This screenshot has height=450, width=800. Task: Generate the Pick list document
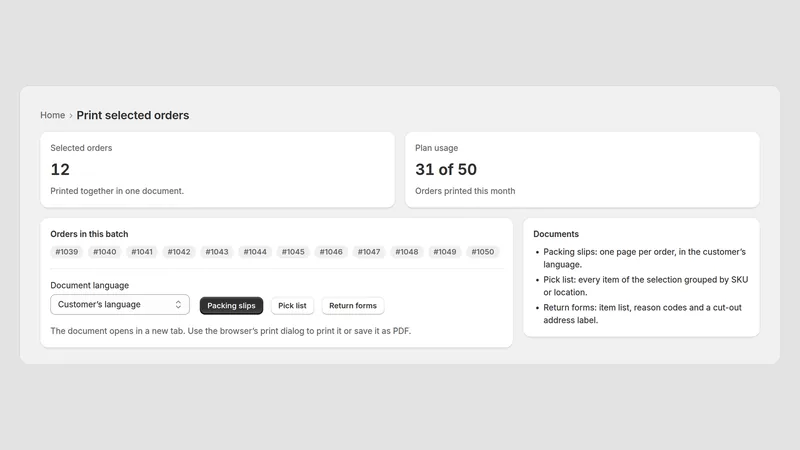pos(292,306)
